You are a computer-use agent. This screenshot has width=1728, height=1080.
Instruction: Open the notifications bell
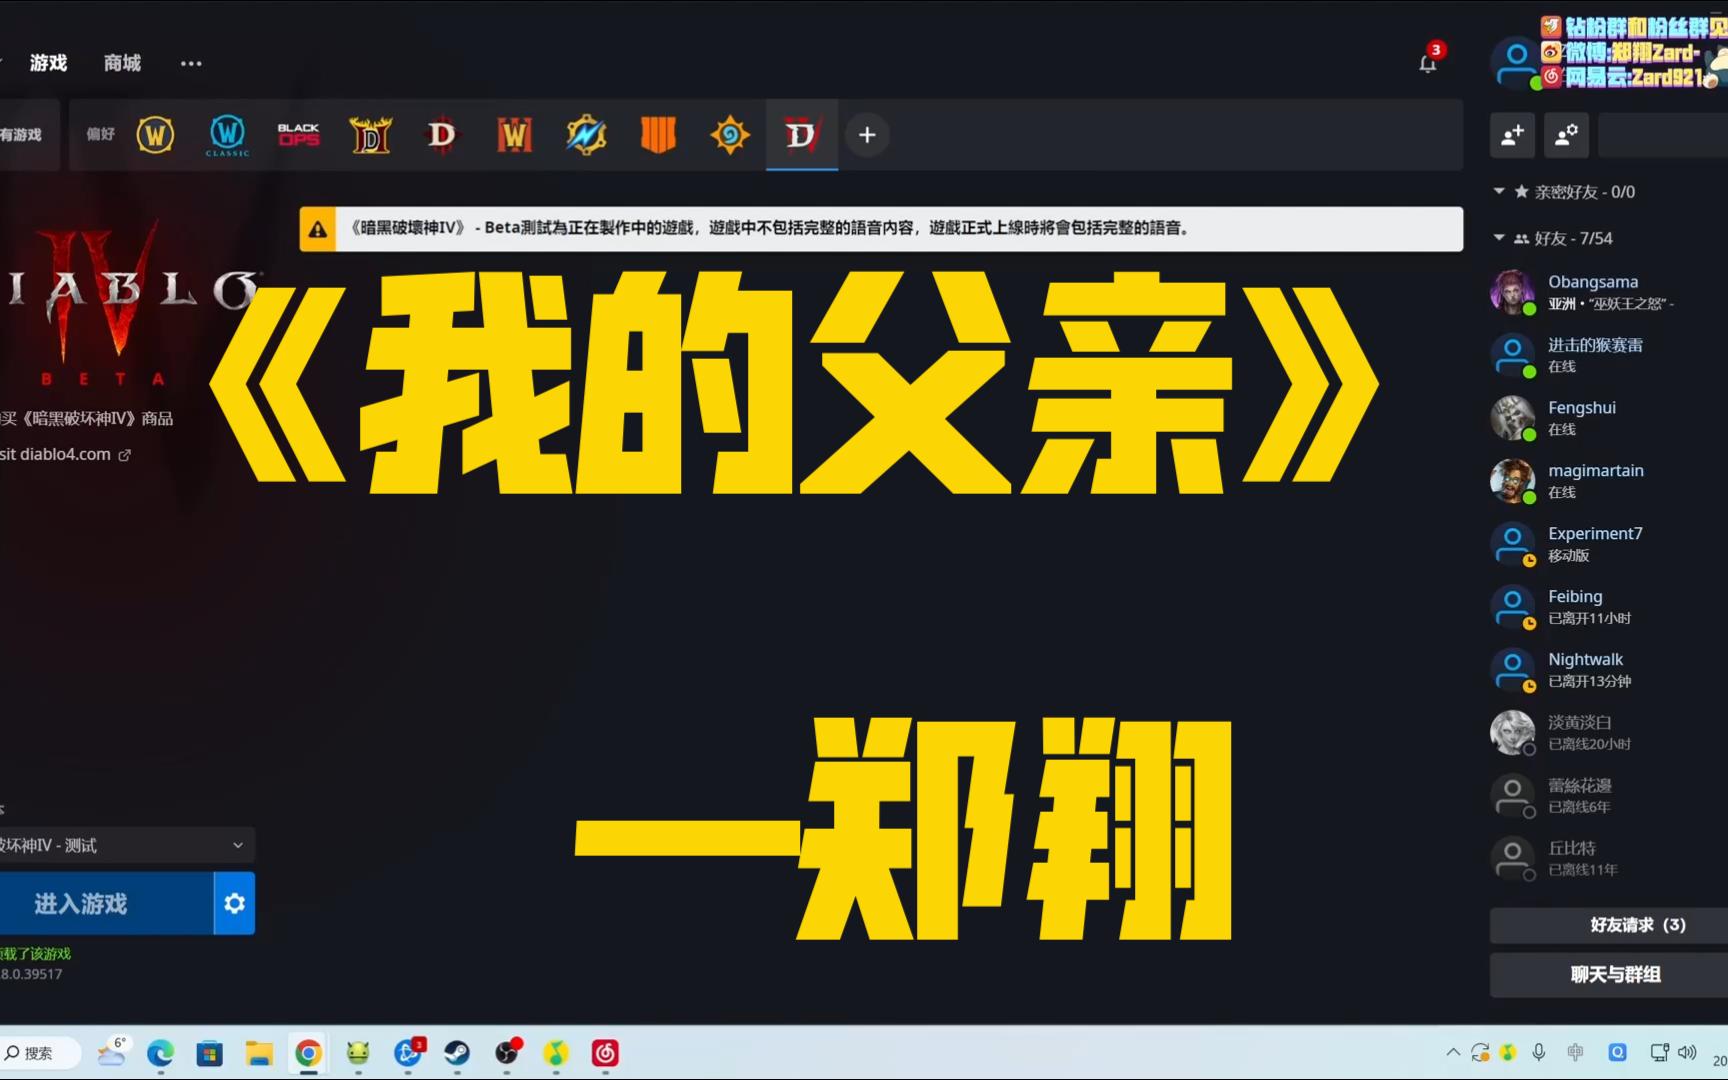(1428, 62)
